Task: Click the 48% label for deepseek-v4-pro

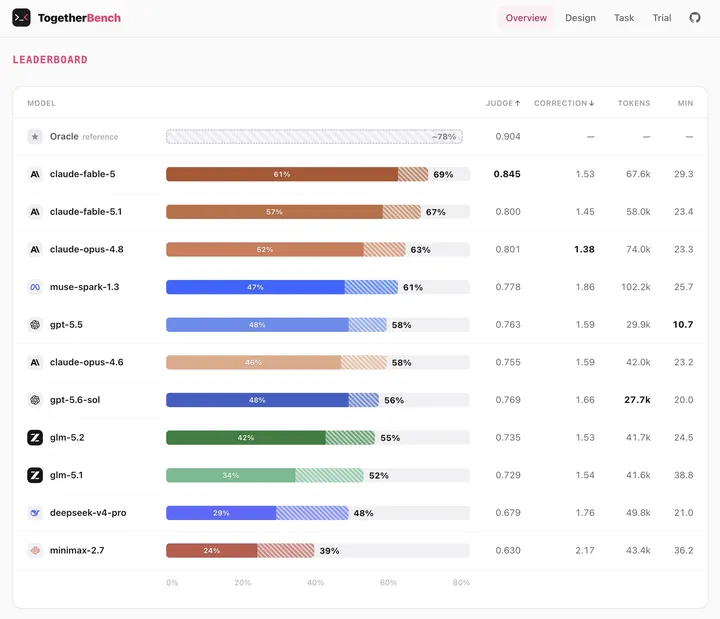Action: pos(363,513)
